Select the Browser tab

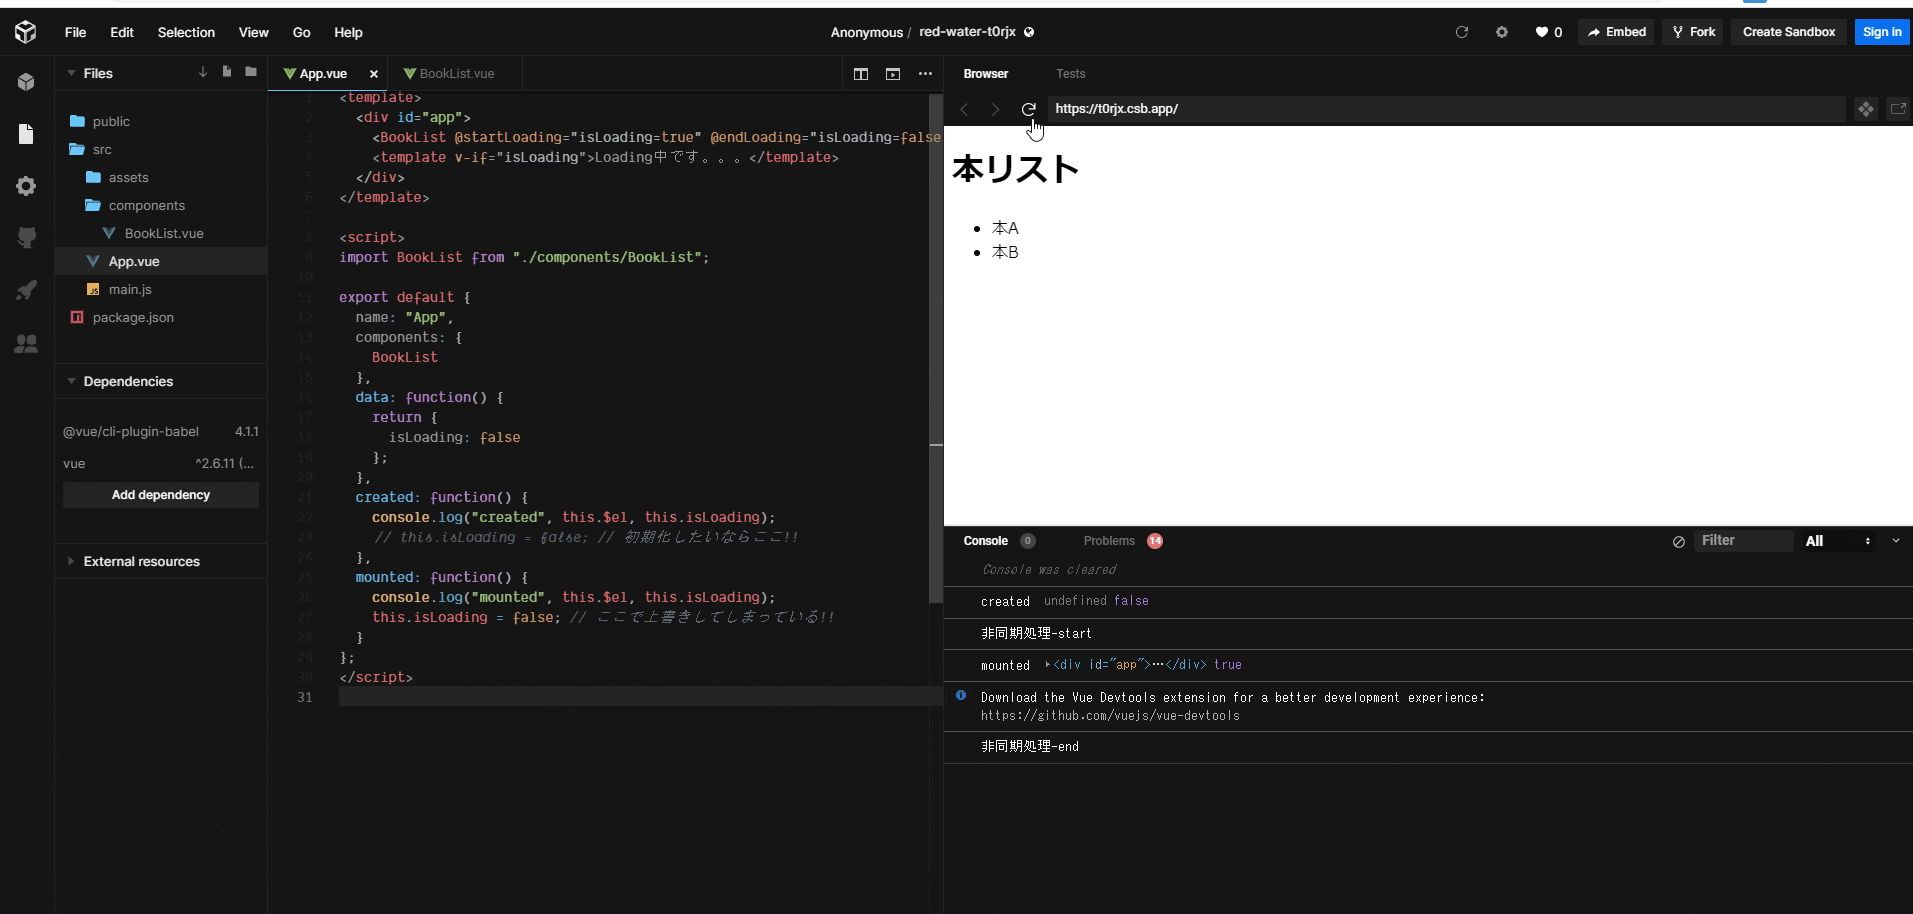(x=986, y=74)
